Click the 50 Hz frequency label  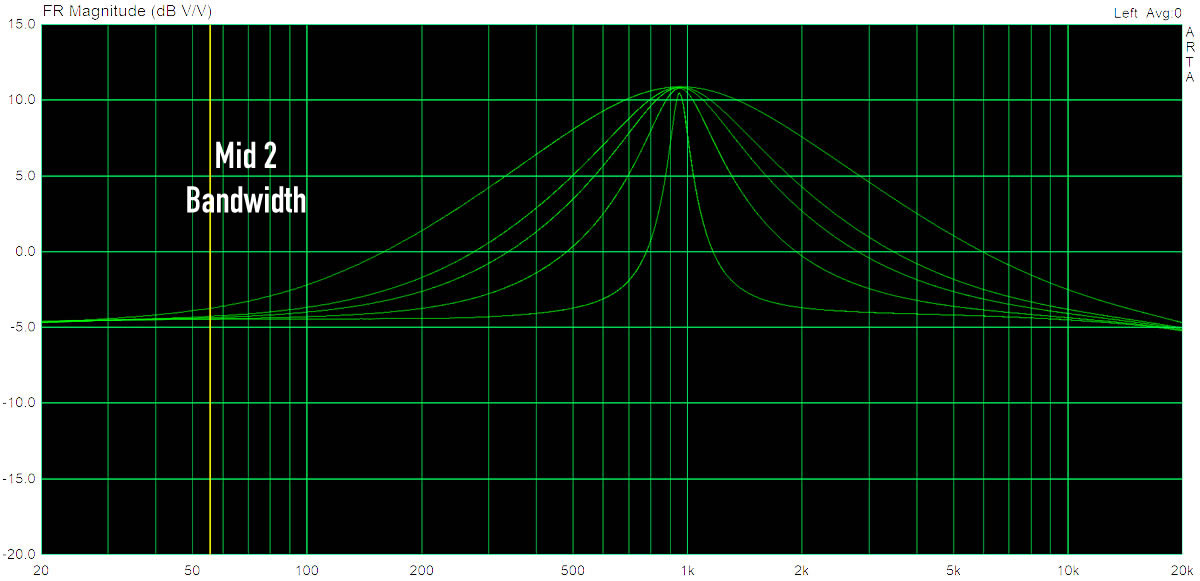pos(193,570)
